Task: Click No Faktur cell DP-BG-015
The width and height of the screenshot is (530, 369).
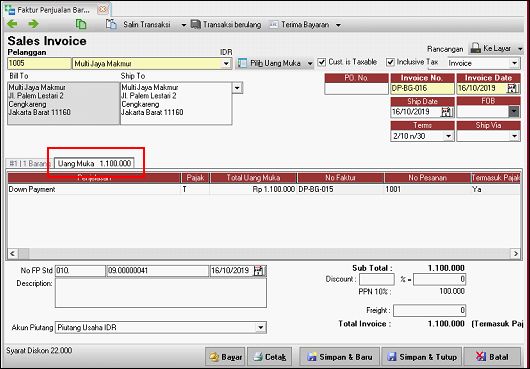Action: 340,189
